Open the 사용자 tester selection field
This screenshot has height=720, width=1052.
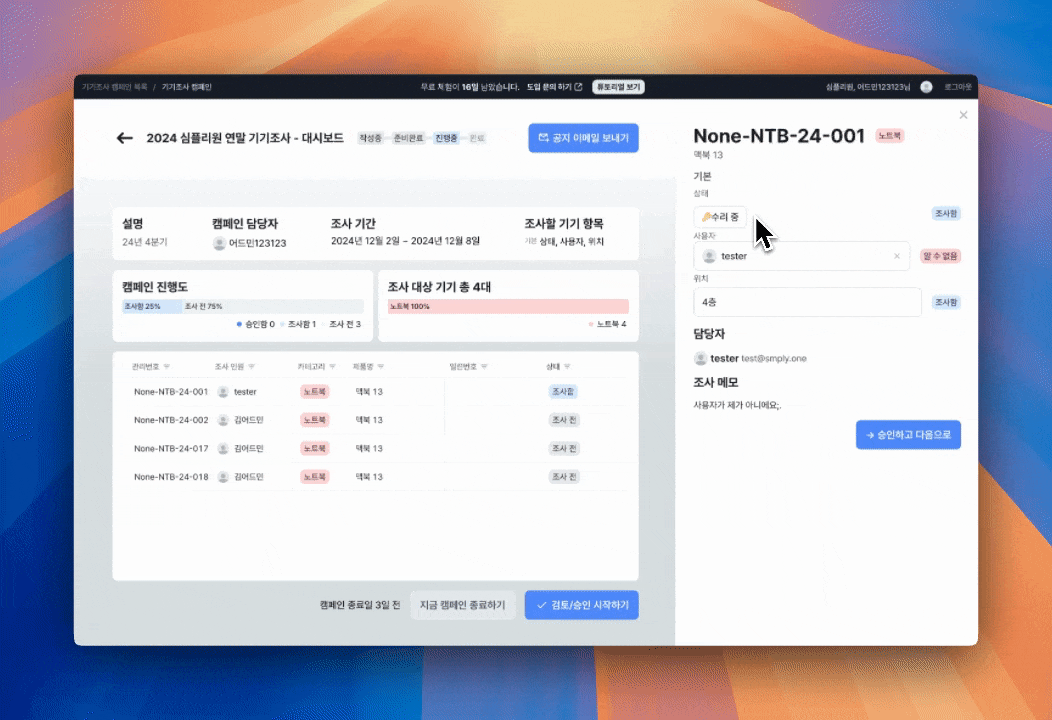802,256
